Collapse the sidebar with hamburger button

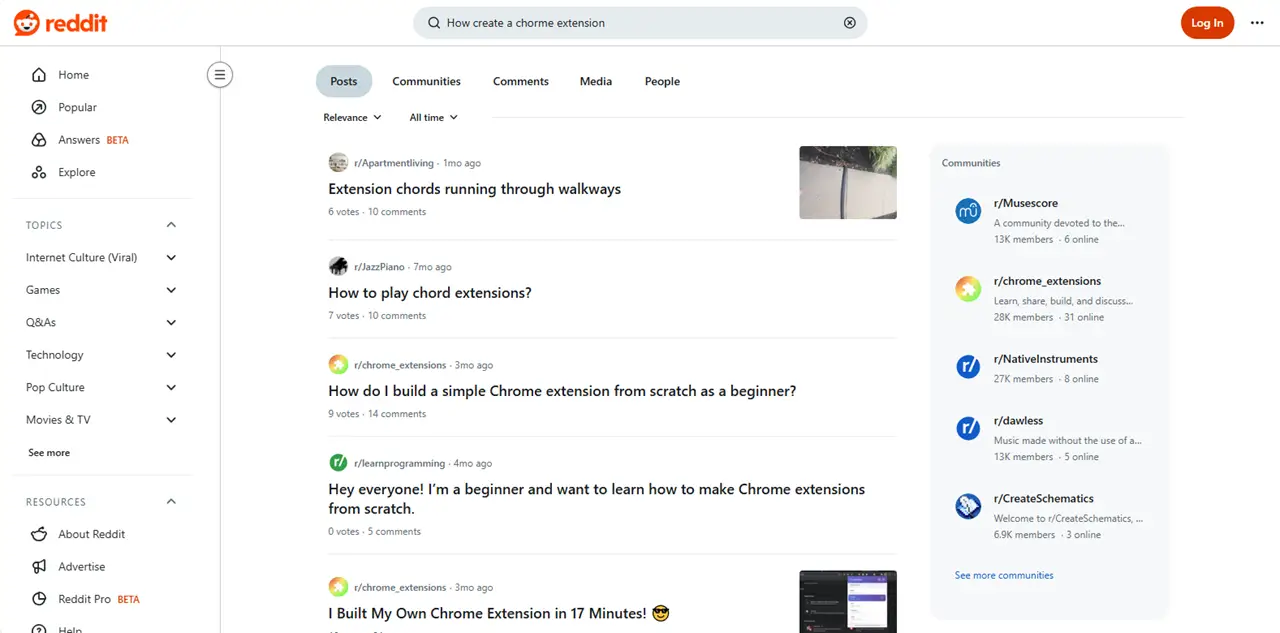[x=220, y=75]
